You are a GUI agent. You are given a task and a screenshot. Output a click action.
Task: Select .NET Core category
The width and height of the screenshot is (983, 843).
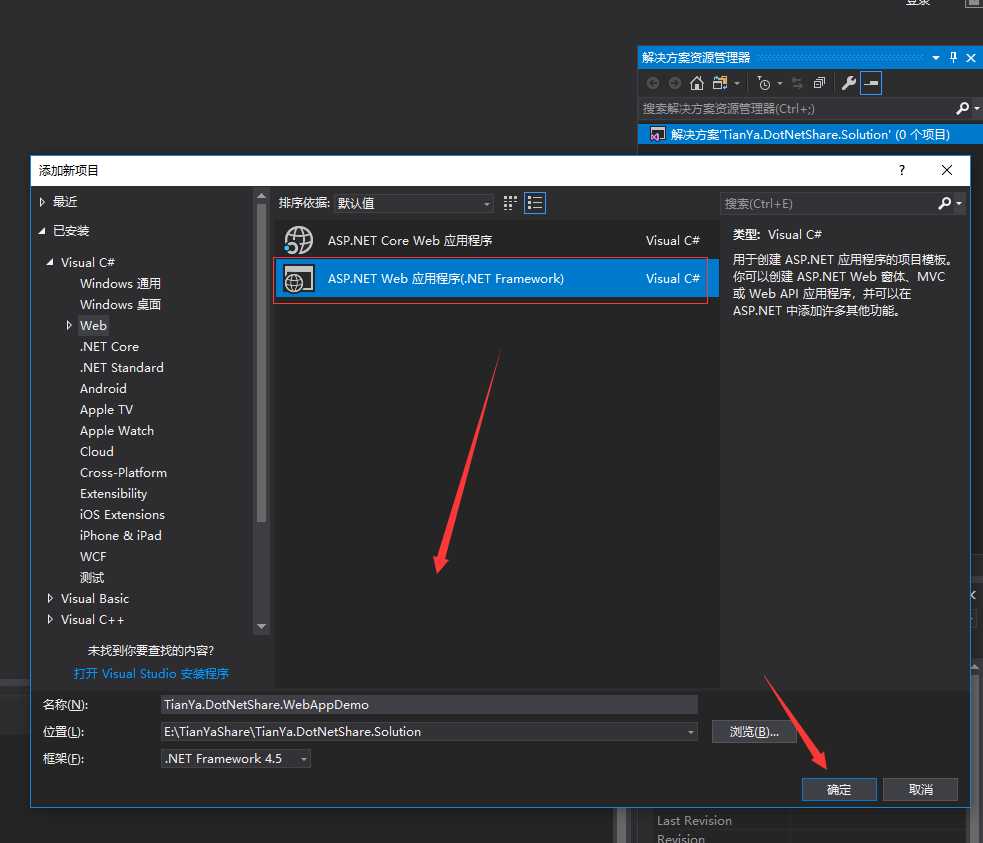coord(109,346)
